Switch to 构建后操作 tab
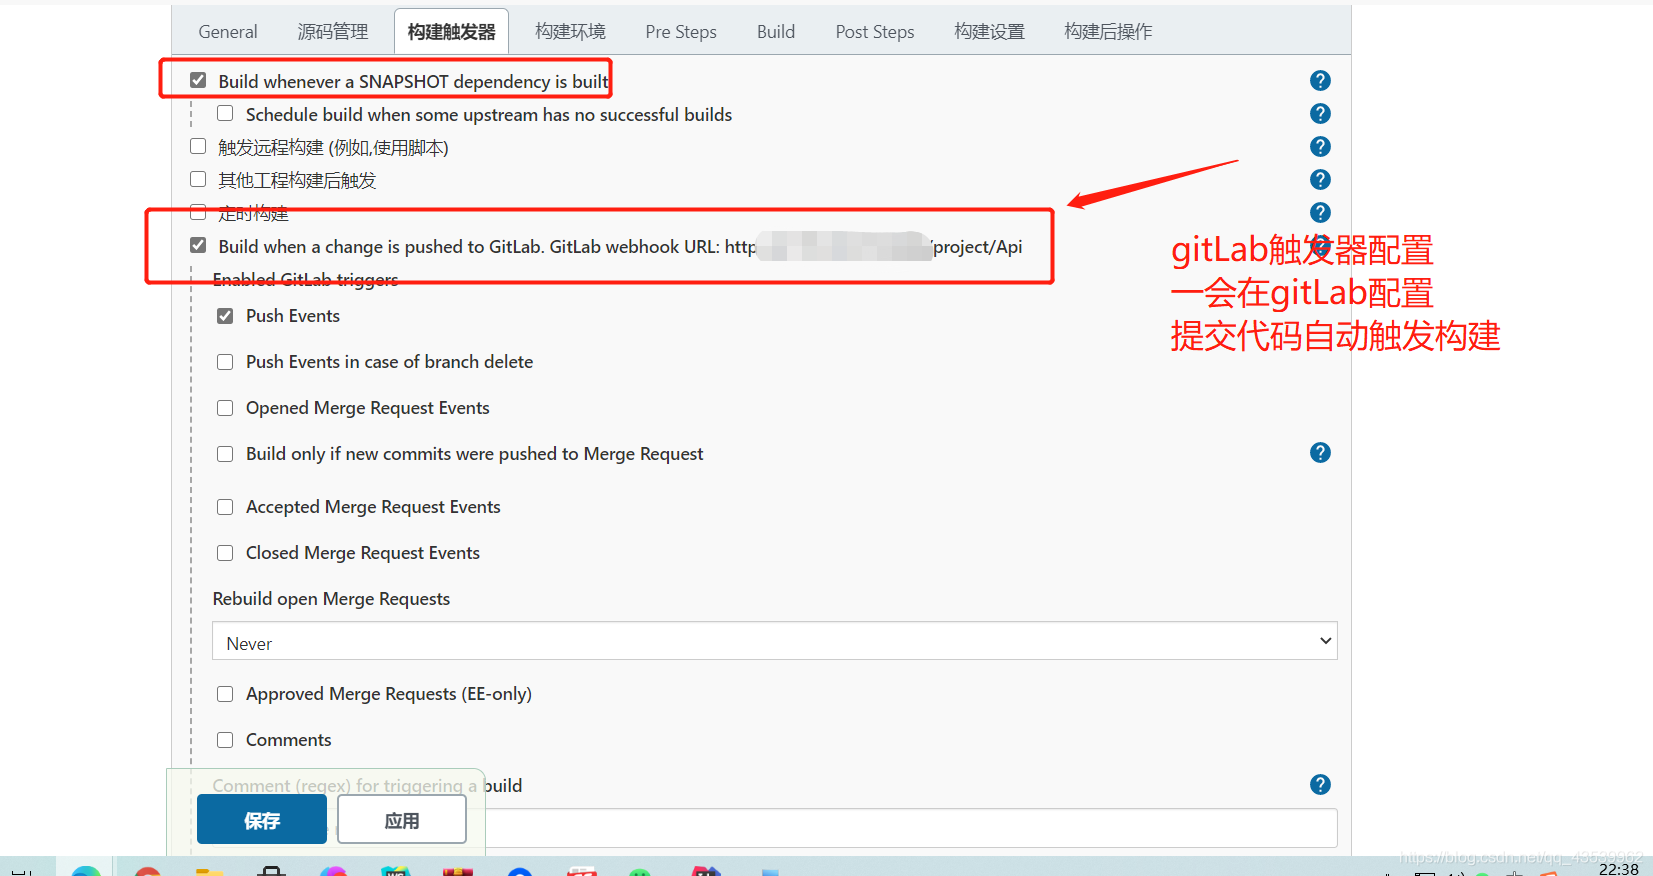 point(1108,32)
